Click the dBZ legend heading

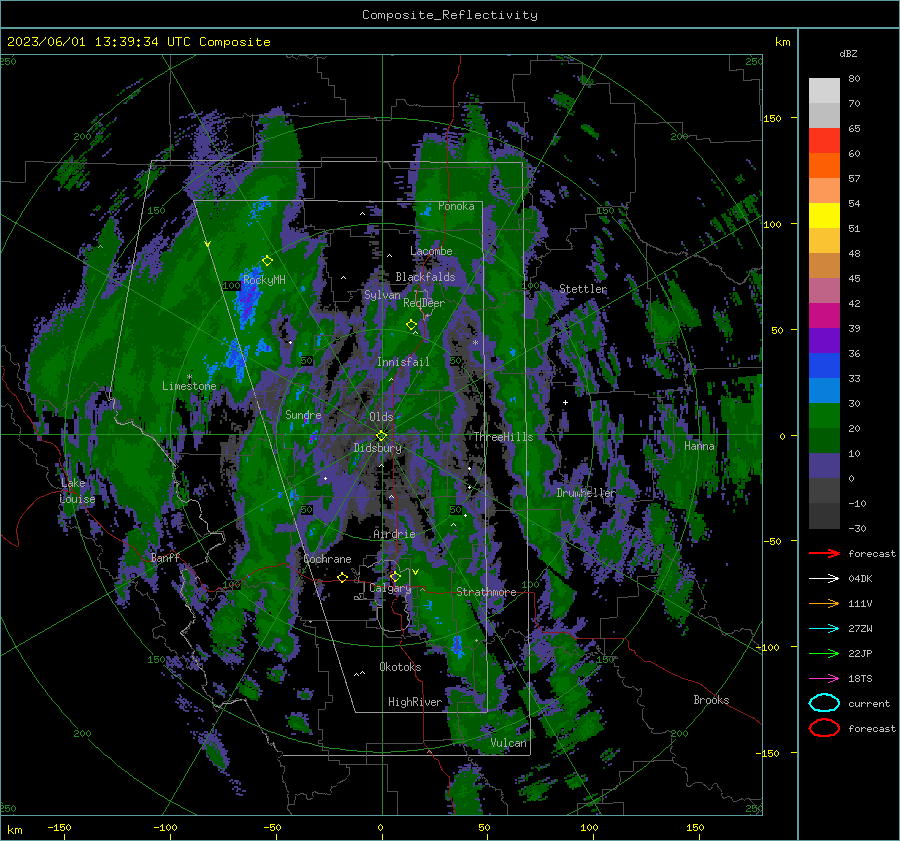click(x=848, y=53)
